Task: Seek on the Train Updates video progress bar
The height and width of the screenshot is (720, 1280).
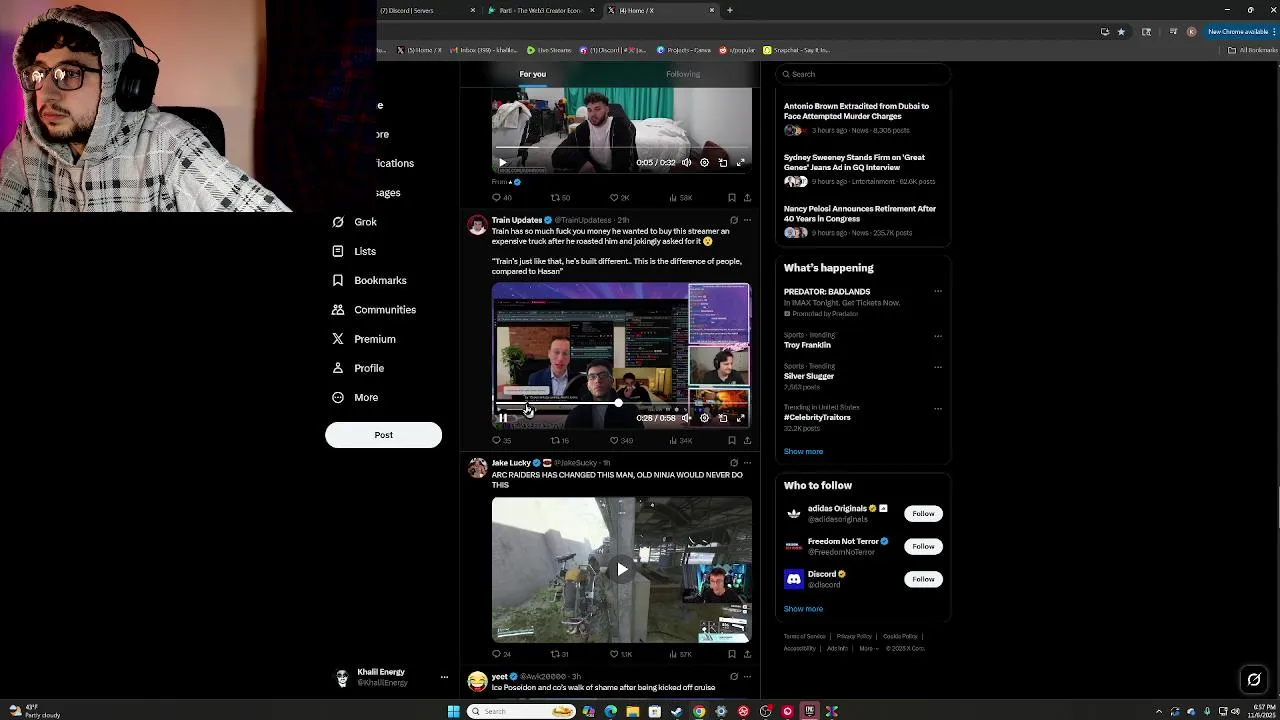Action: pyautogui.click(x=620, y=404)
